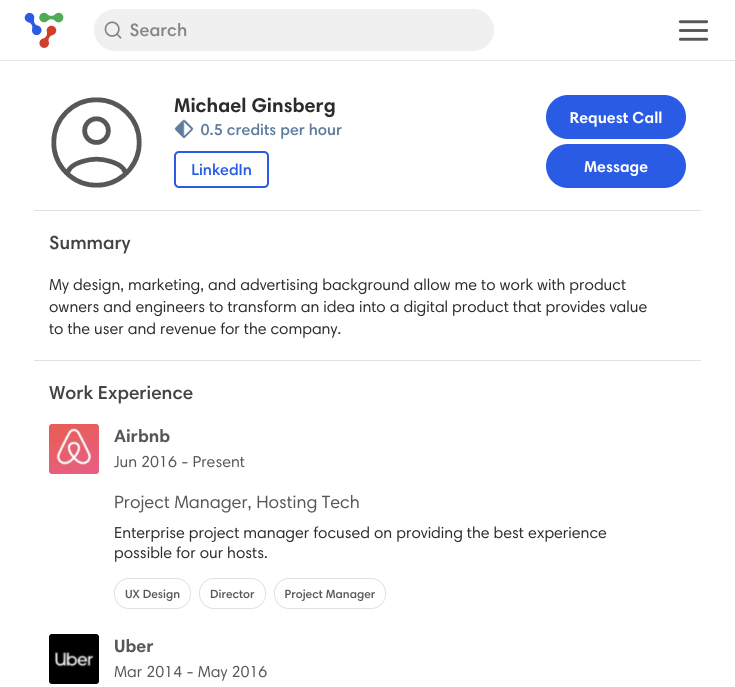Viewport: 735px width, 687px height.
Task: Click the Message button
Action: [x=615, y=166]
